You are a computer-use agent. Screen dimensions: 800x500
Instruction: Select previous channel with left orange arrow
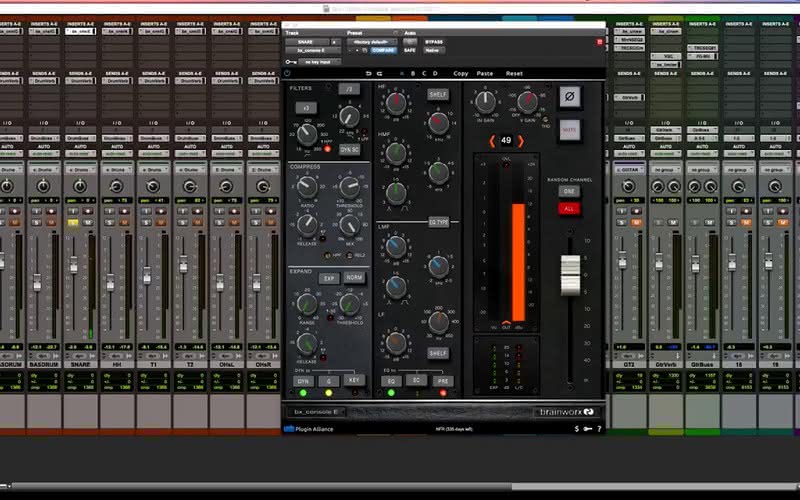(492, 141)
